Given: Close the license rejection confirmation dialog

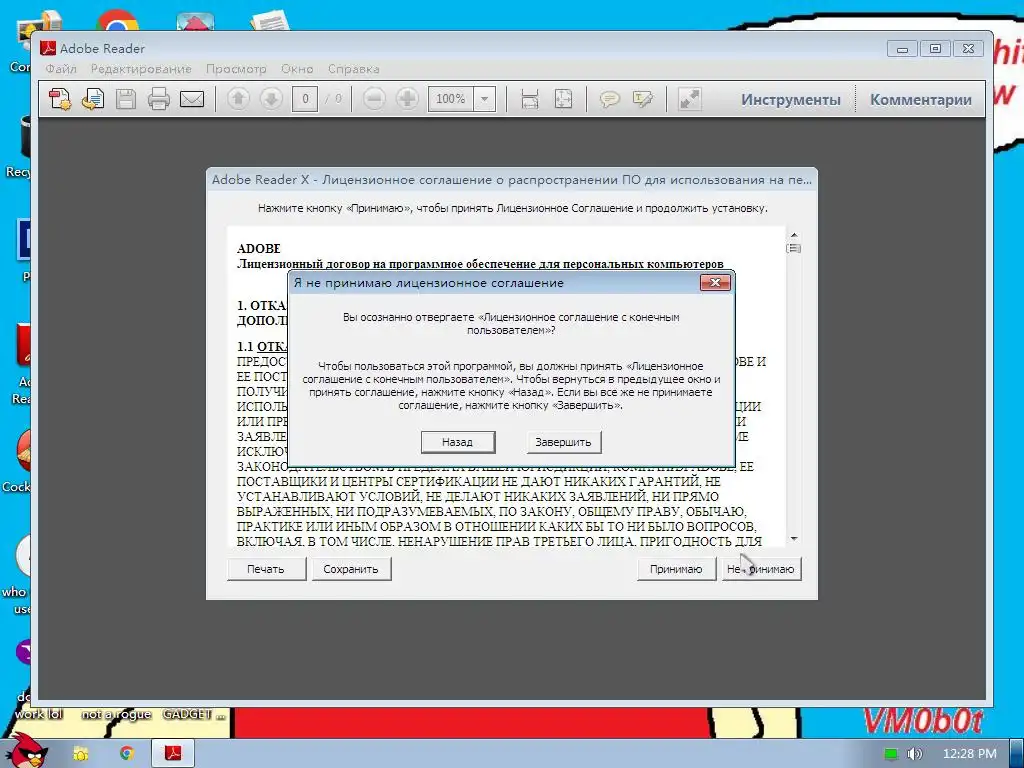Looking at the screenshot, I should tap(715, 282).
